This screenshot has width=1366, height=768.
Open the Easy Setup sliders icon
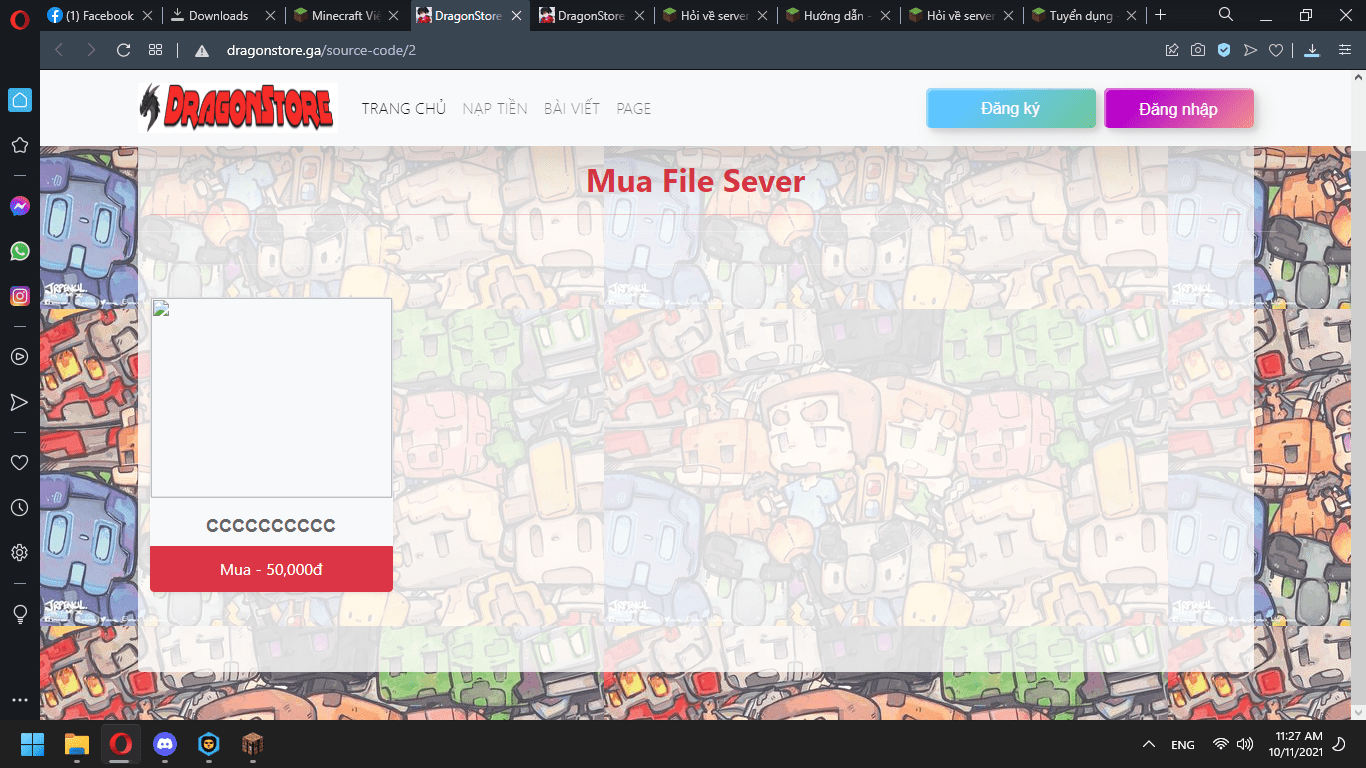coord(1346,50)
